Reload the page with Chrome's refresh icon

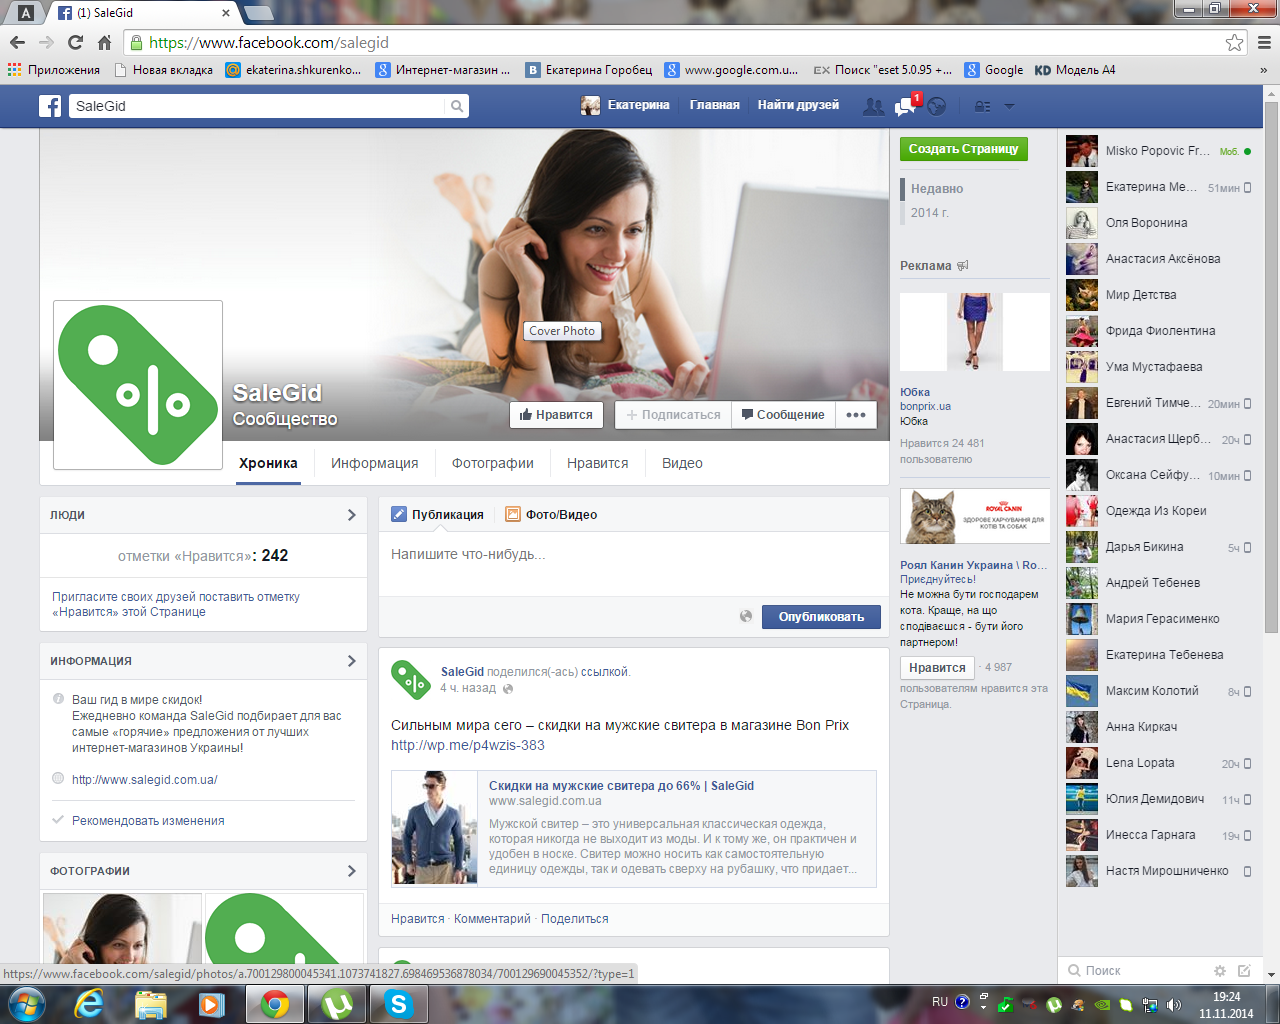[75, 42]
